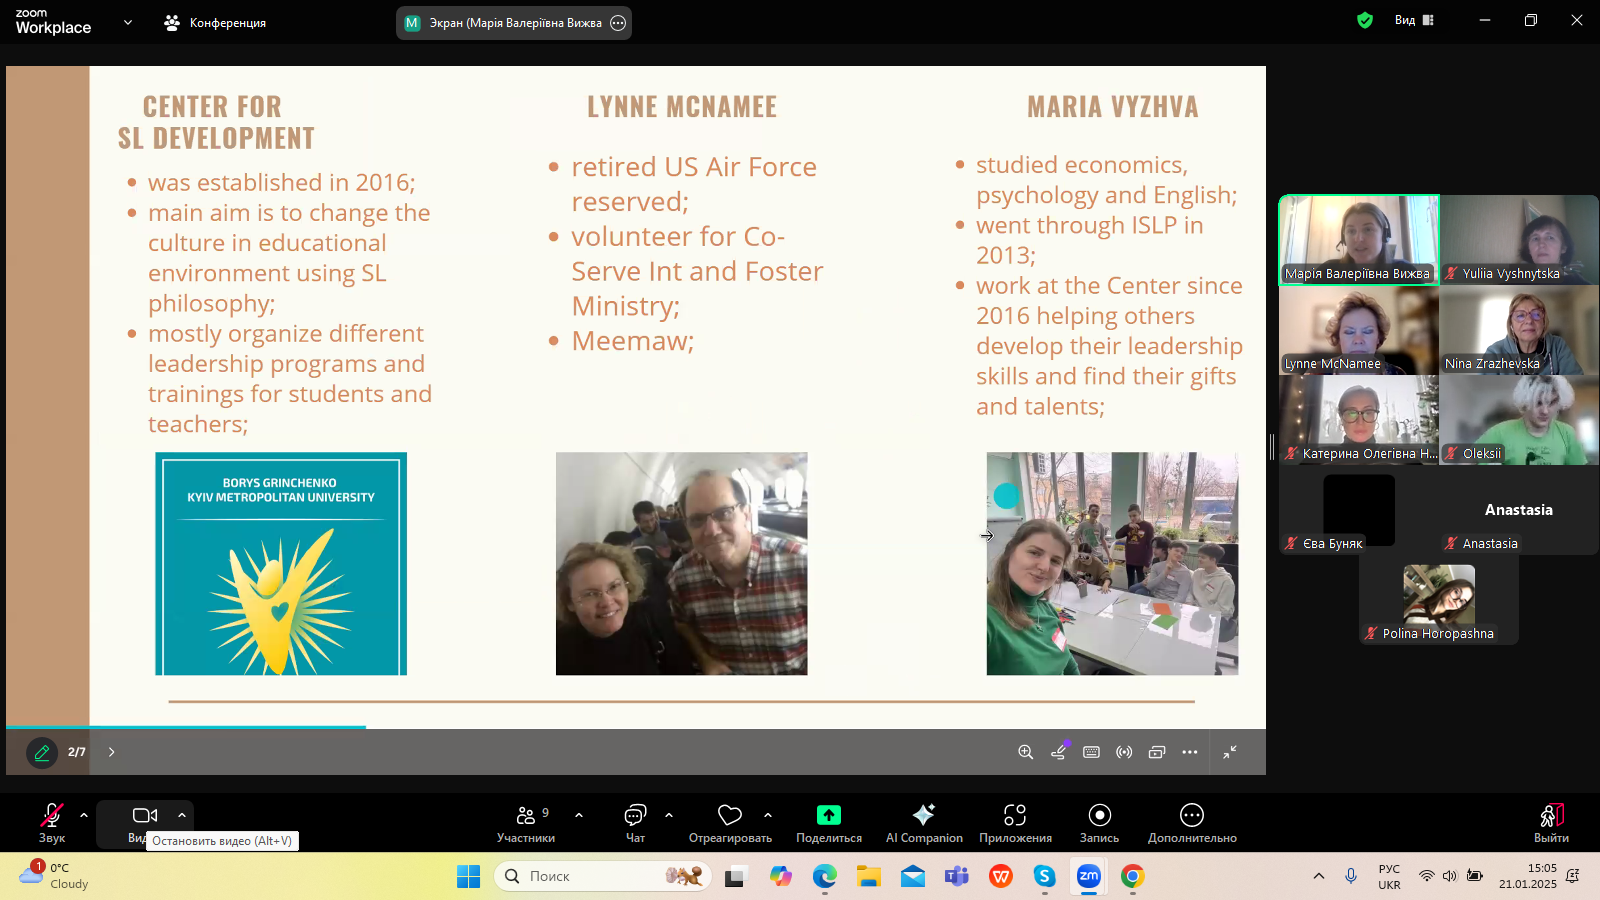This screenshot has height=900, width=1600.
Task: Open the Вид view menu
Action: (1414, 20)
